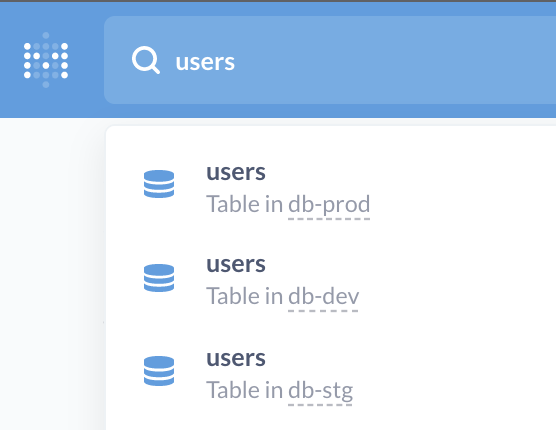Follow the db-stg database link
Image resolution: width=556 pixels, height=430 pixels.
click(320, 391)
